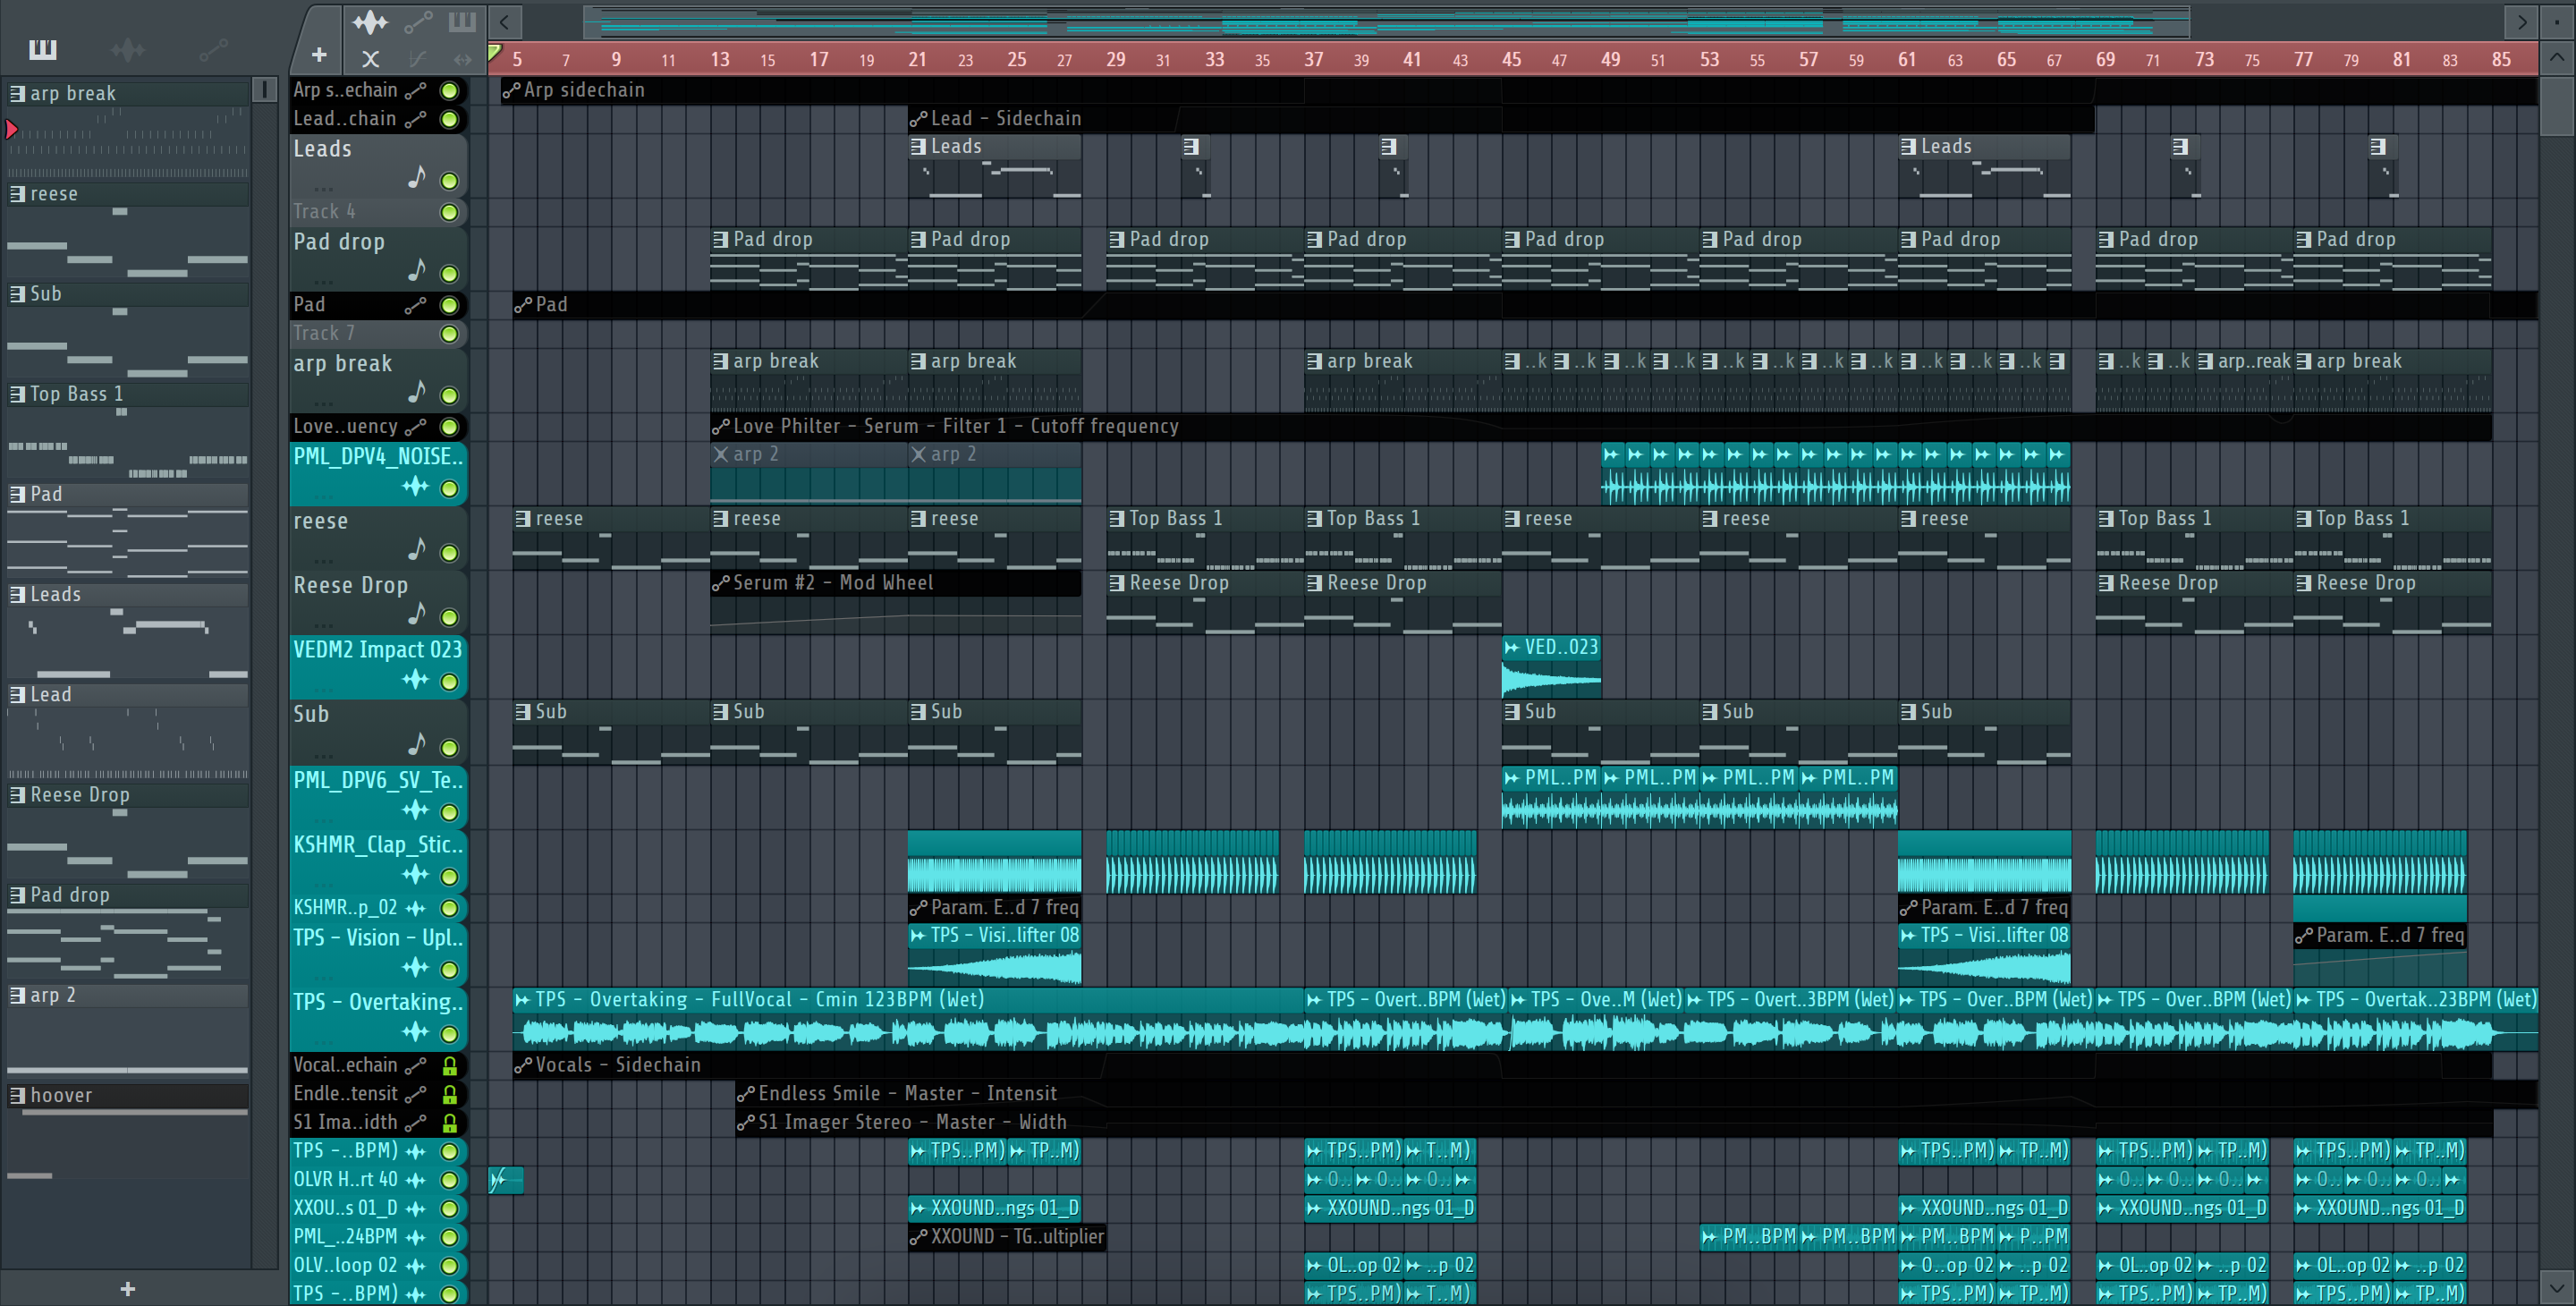This screenshot has width=2576, height=1306.
Task: Click the note icon on Pad drop track
Action: 417,270
